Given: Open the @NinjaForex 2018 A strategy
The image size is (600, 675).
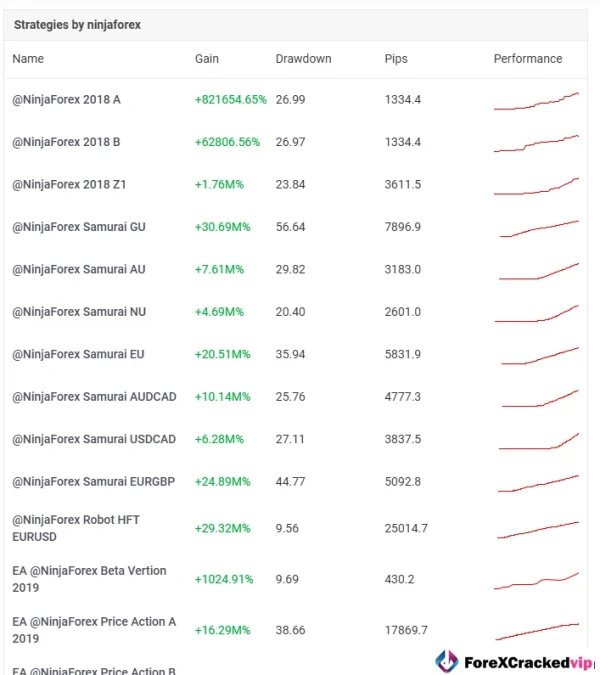Looking at the screenshot, I should pyautogui.click(x=66, y=100).
